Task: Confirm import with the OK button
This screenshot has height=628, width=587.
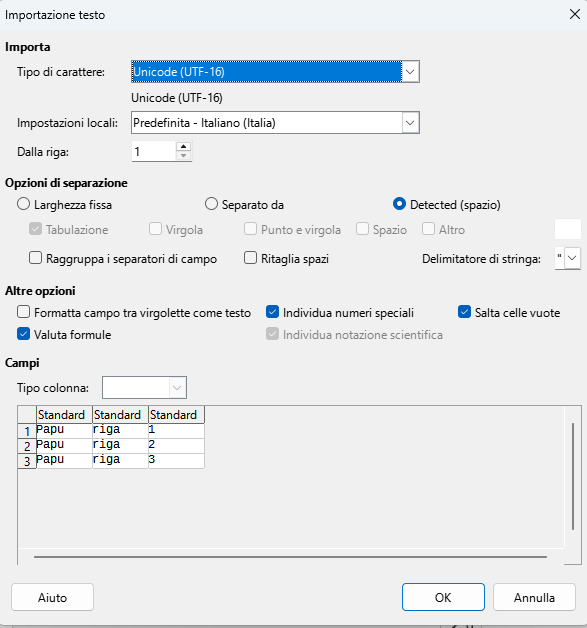Action: point(443,597)
